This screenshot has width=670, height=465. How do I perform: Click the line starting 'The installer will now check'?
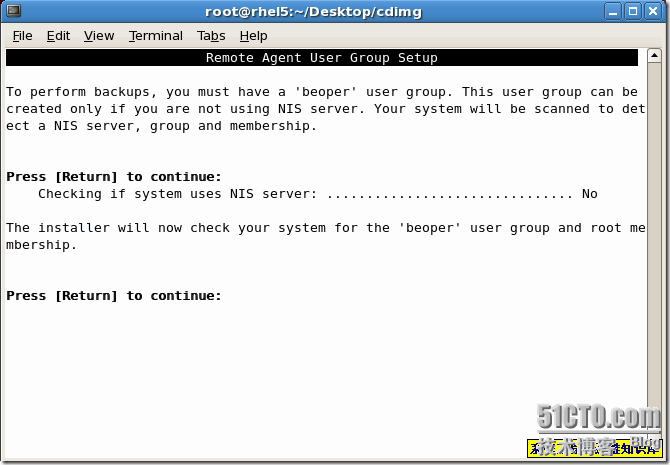pos(326,228)
